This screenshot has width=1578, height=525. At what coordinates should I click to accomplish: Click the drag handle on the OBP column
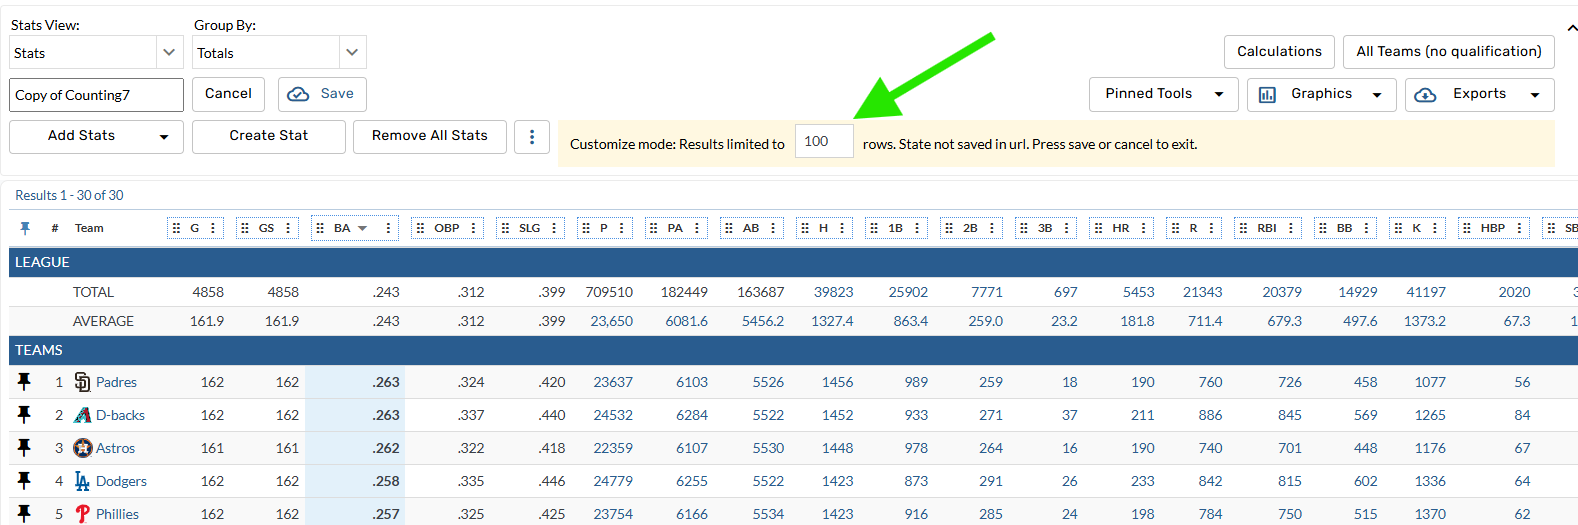point(420,228)
